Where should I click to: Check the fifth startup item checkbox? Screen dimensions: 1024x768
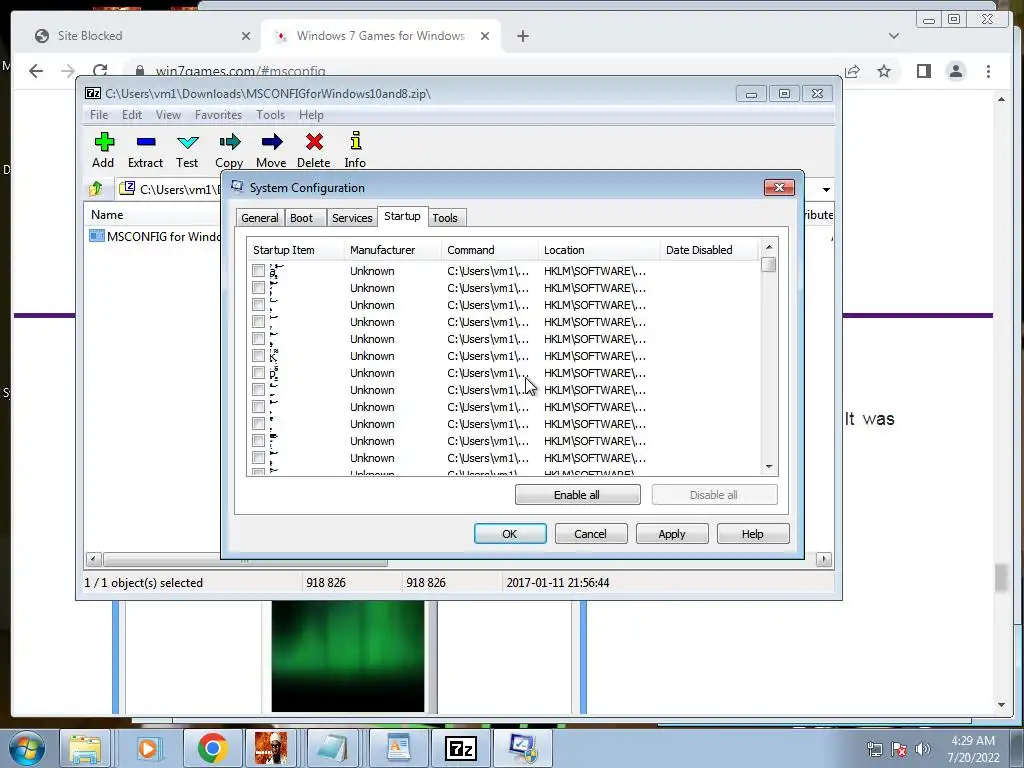coord(259,338)
